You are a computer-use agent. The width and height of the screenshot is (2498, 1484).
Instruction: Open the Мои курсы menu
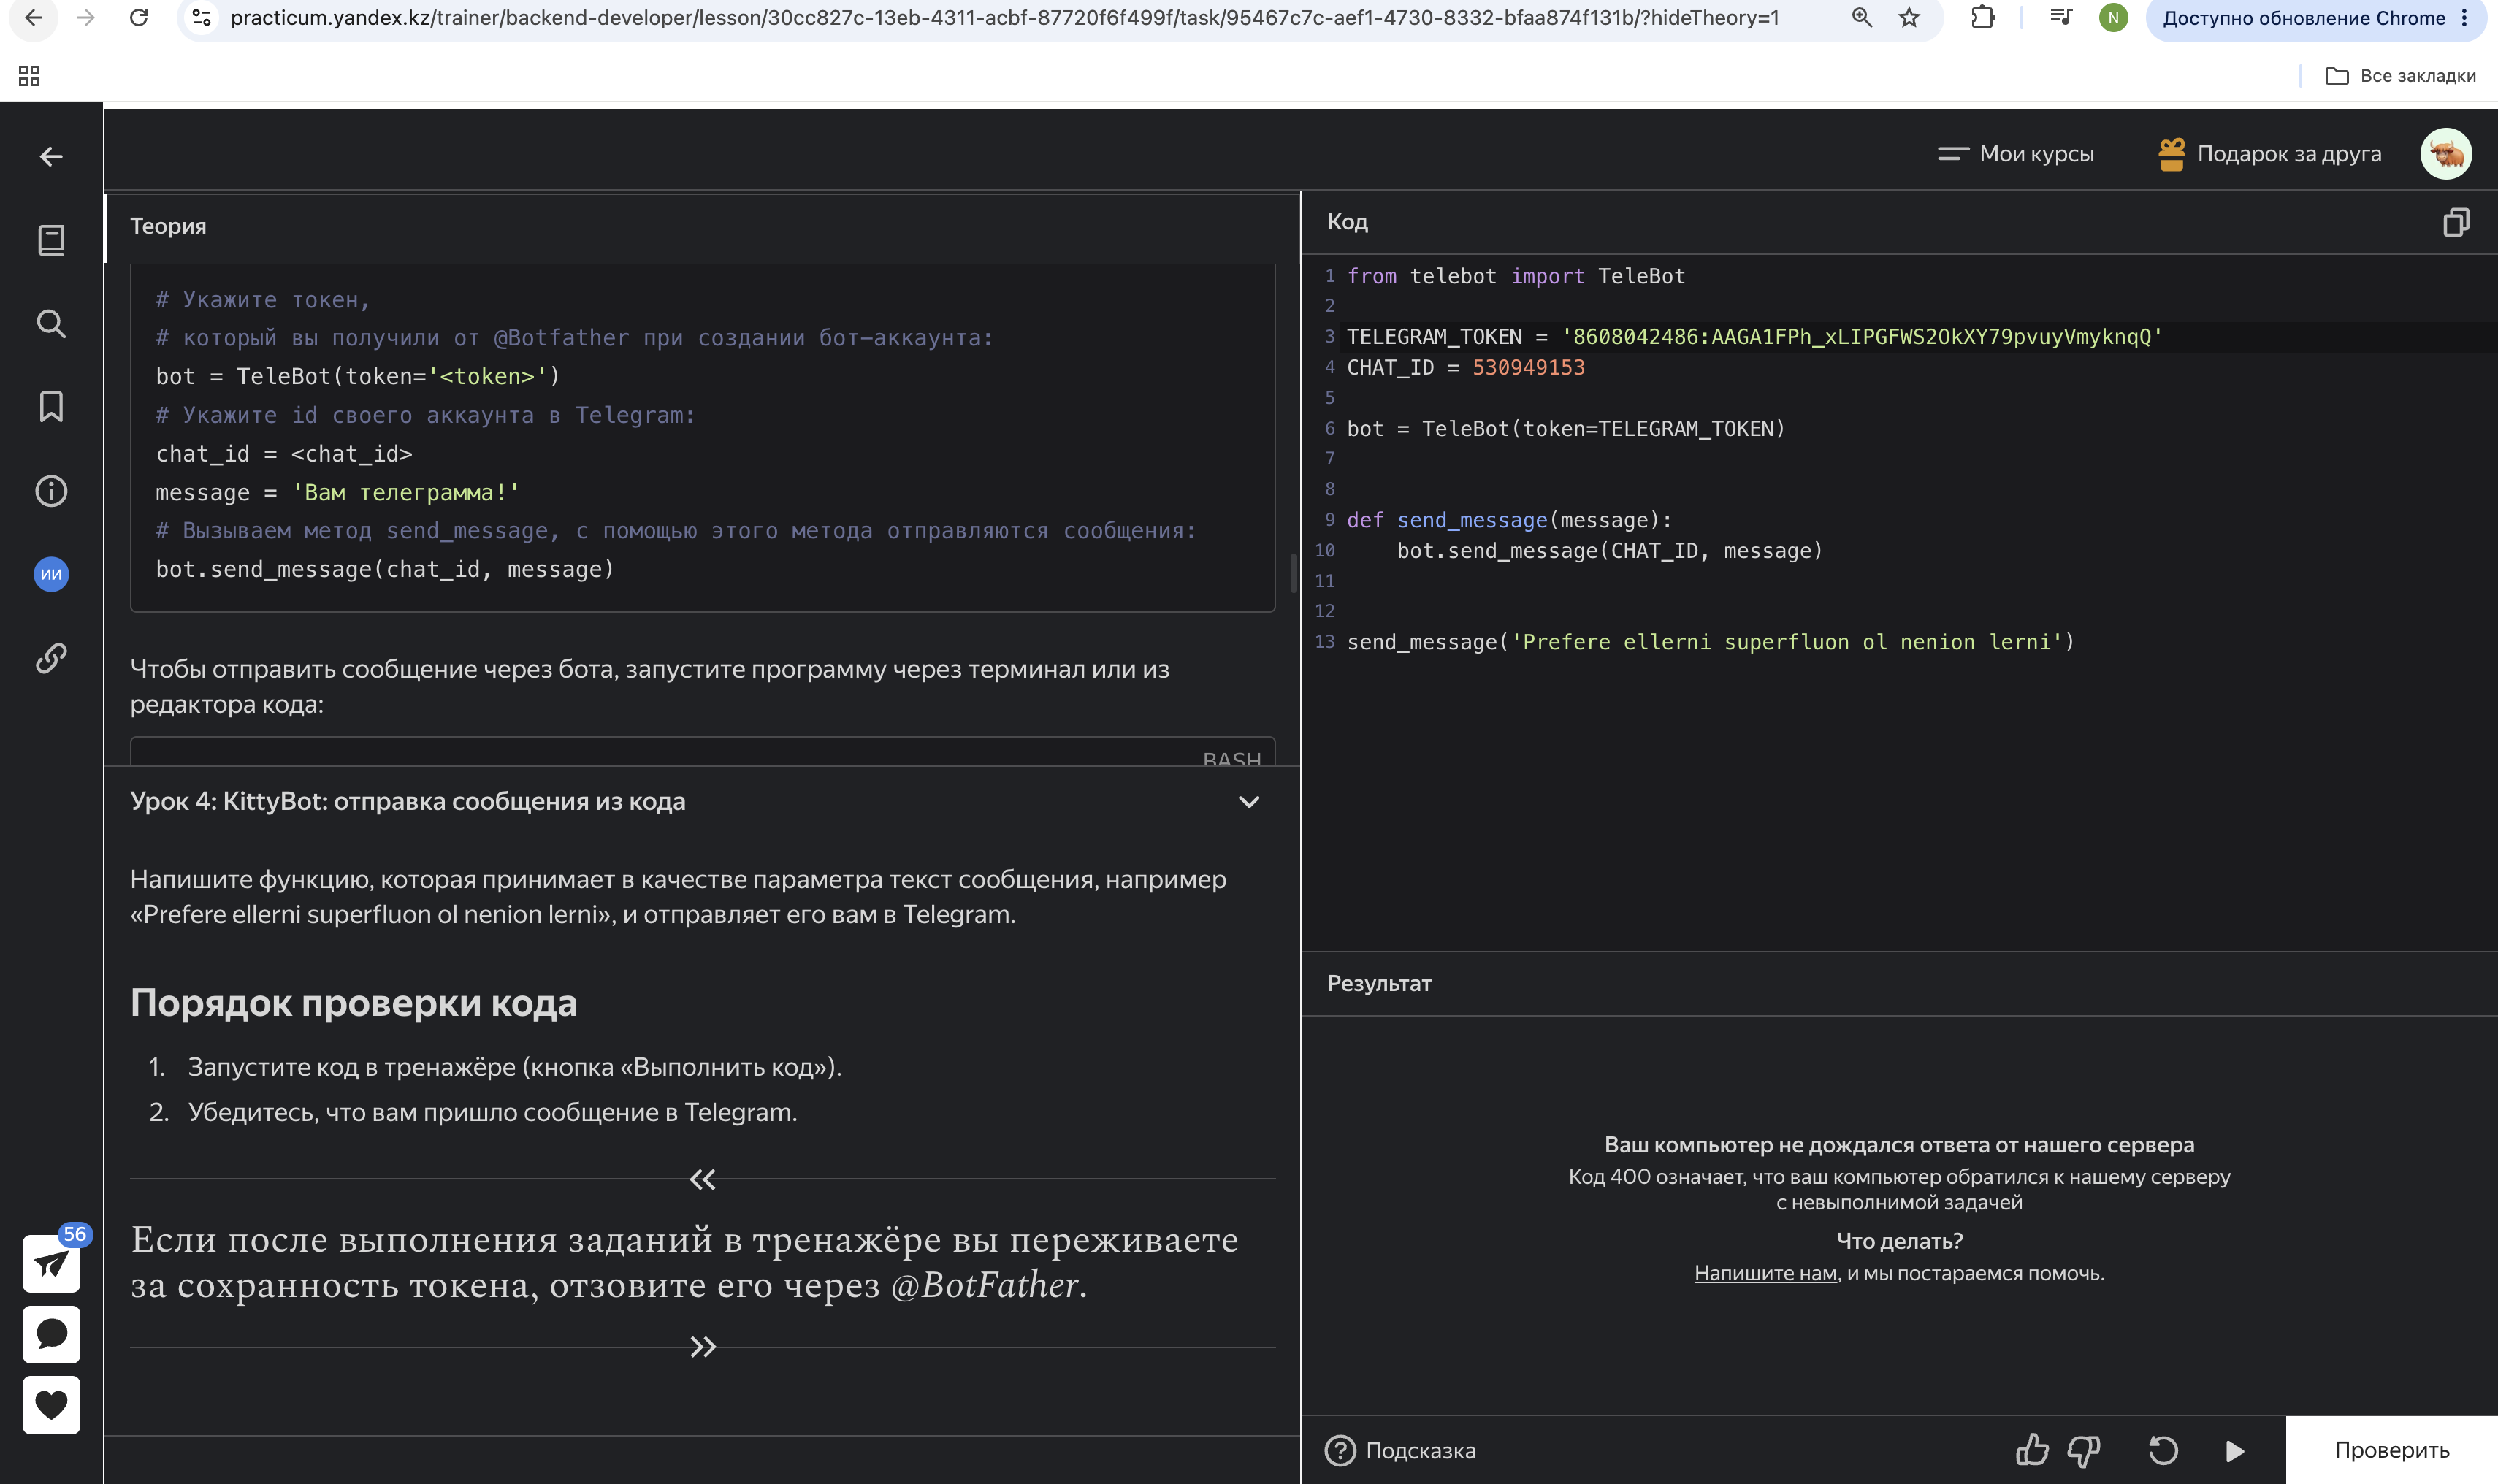(2015, 154)
